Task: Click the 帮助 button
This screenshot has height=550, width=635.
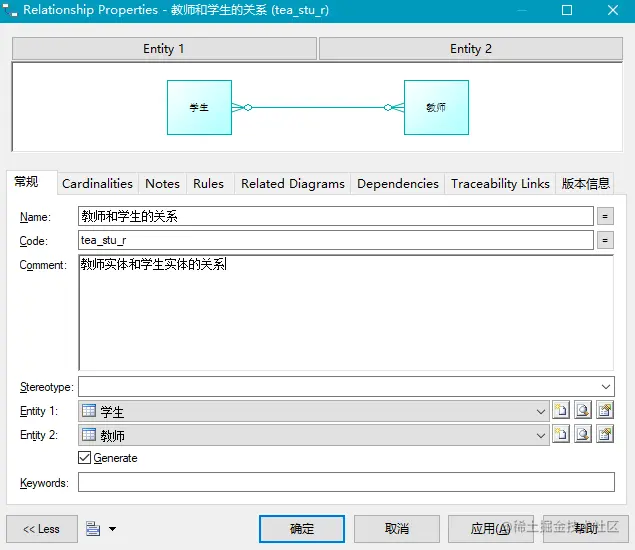Action: (x=586, y=529)
